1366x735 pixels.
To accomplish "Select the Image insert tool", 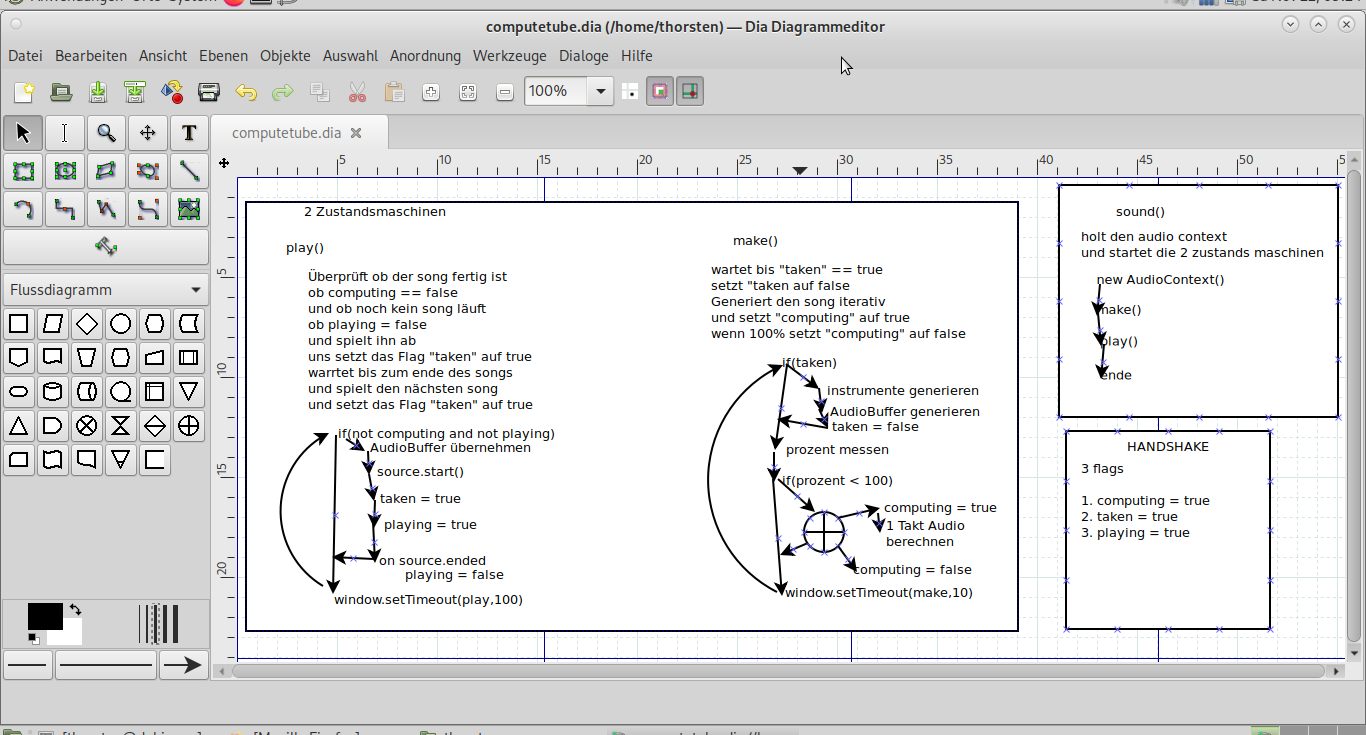I will click(188, 209).
